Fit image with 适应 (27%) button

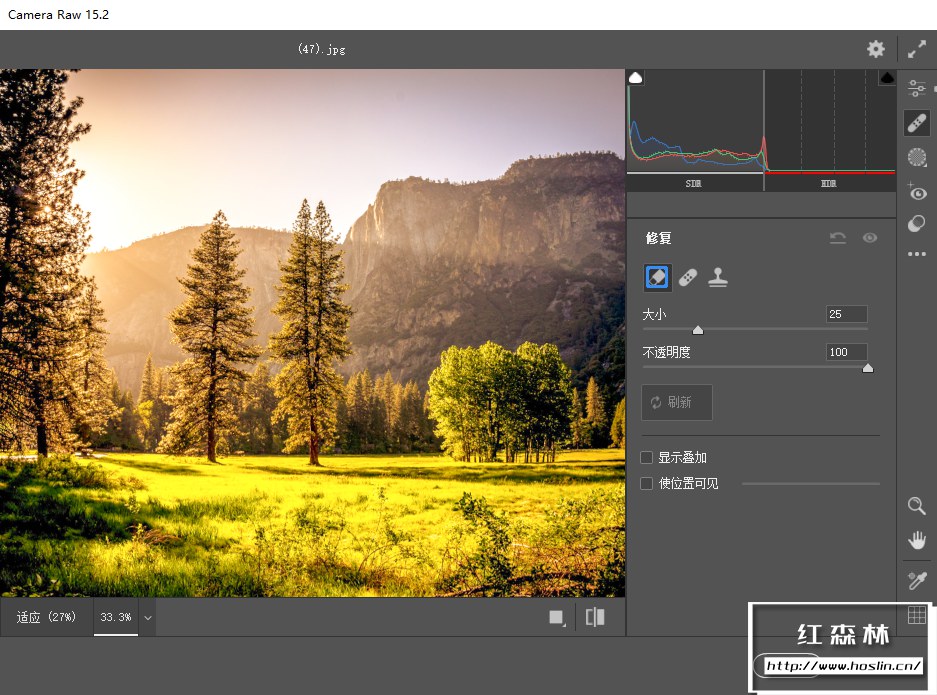[x=46, y=617]
